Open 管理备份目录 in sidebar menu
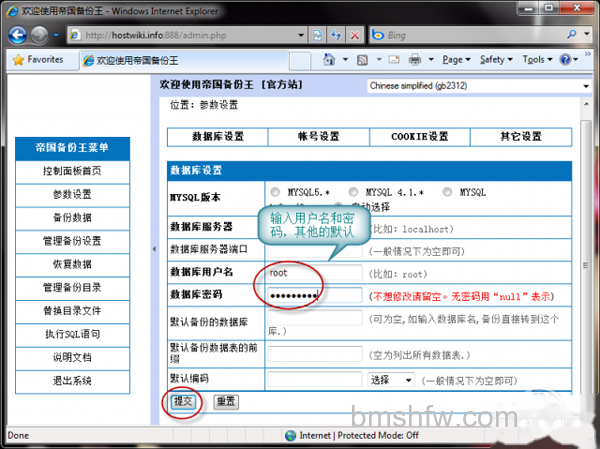 tap(72, 287)
